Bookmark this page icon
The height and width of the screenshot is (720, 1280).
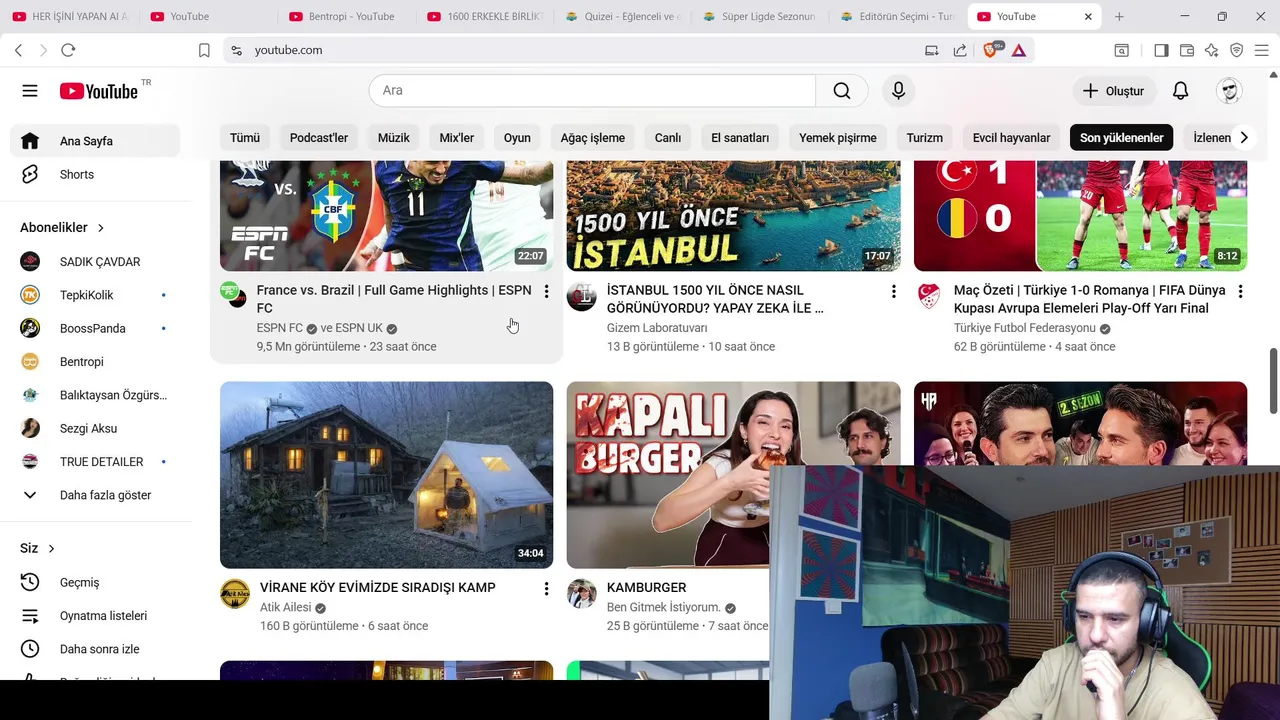tap(204, 50)
